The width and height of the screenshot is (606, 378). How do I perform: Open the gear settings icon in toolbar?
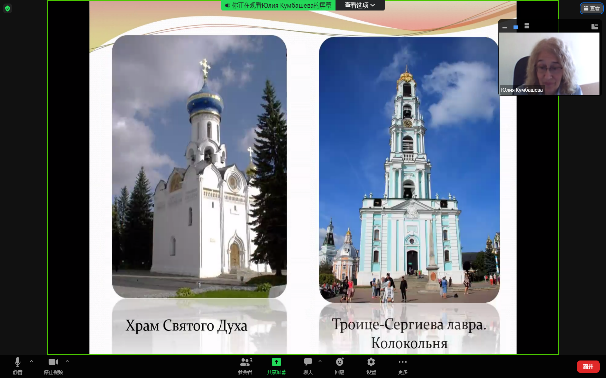371,362
